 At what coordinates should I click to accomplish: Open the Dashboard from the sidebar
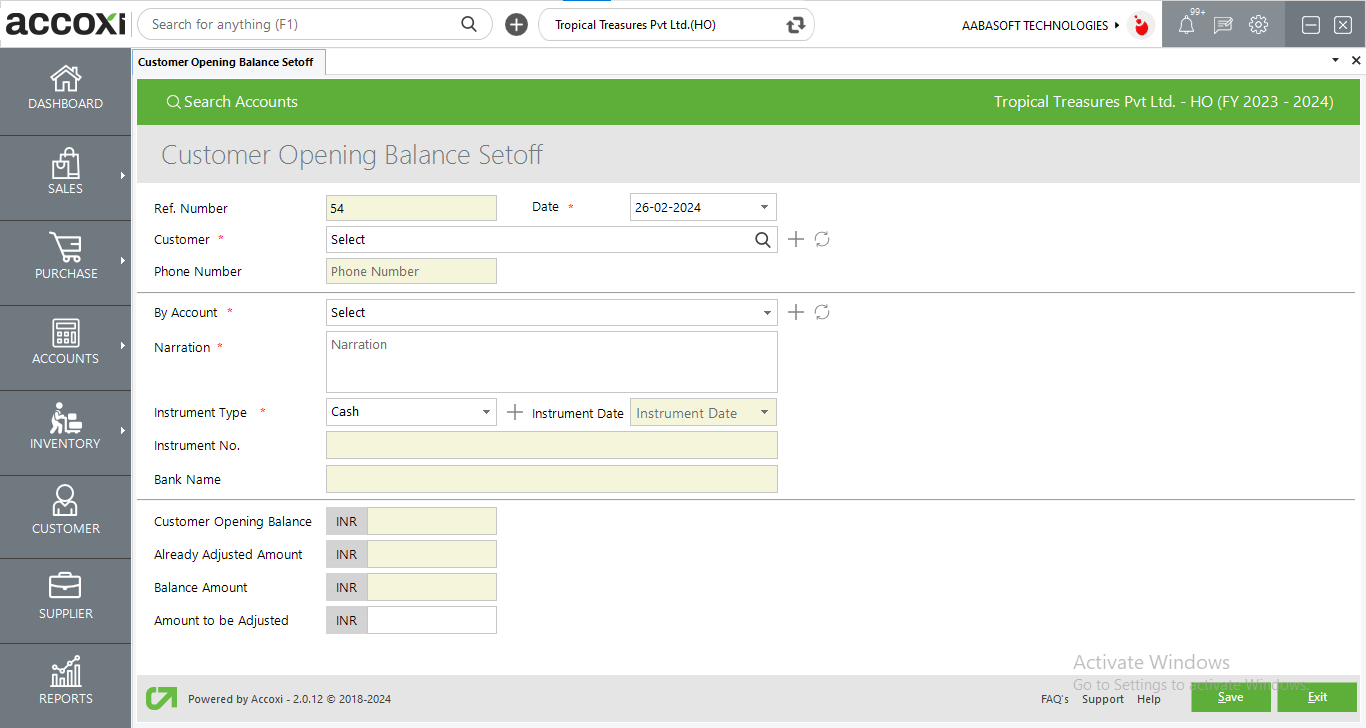65,90
